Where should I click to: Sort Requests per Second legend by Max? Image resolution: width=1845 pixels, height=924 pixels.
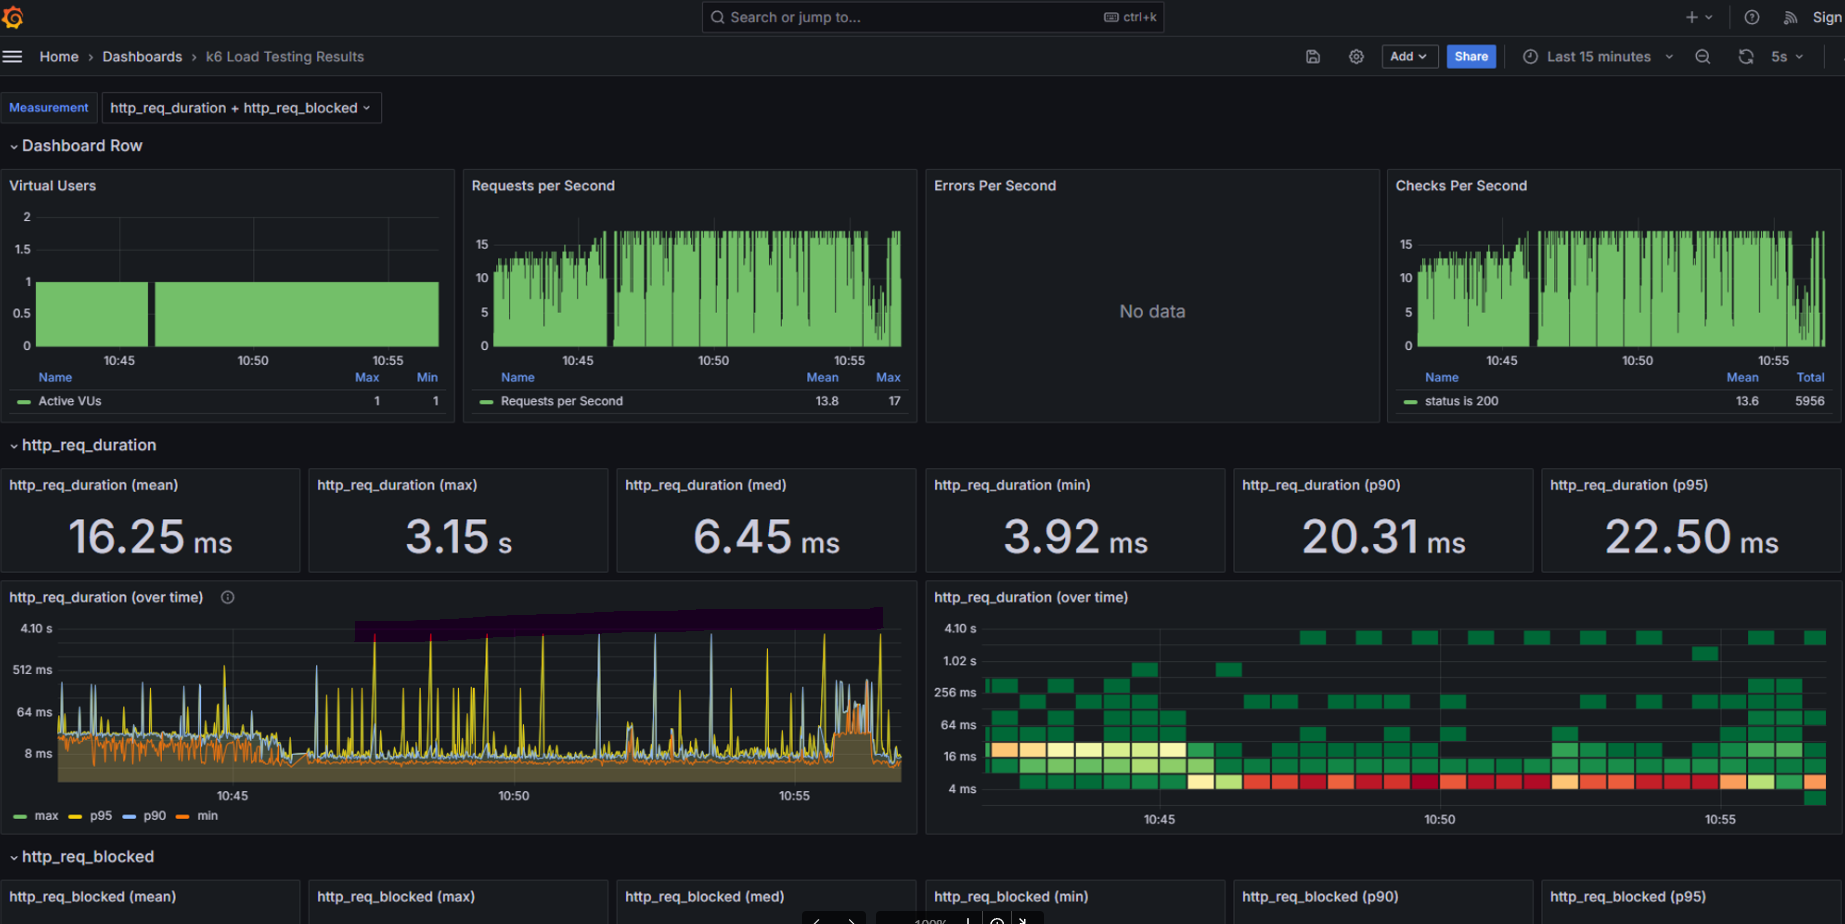888,377
